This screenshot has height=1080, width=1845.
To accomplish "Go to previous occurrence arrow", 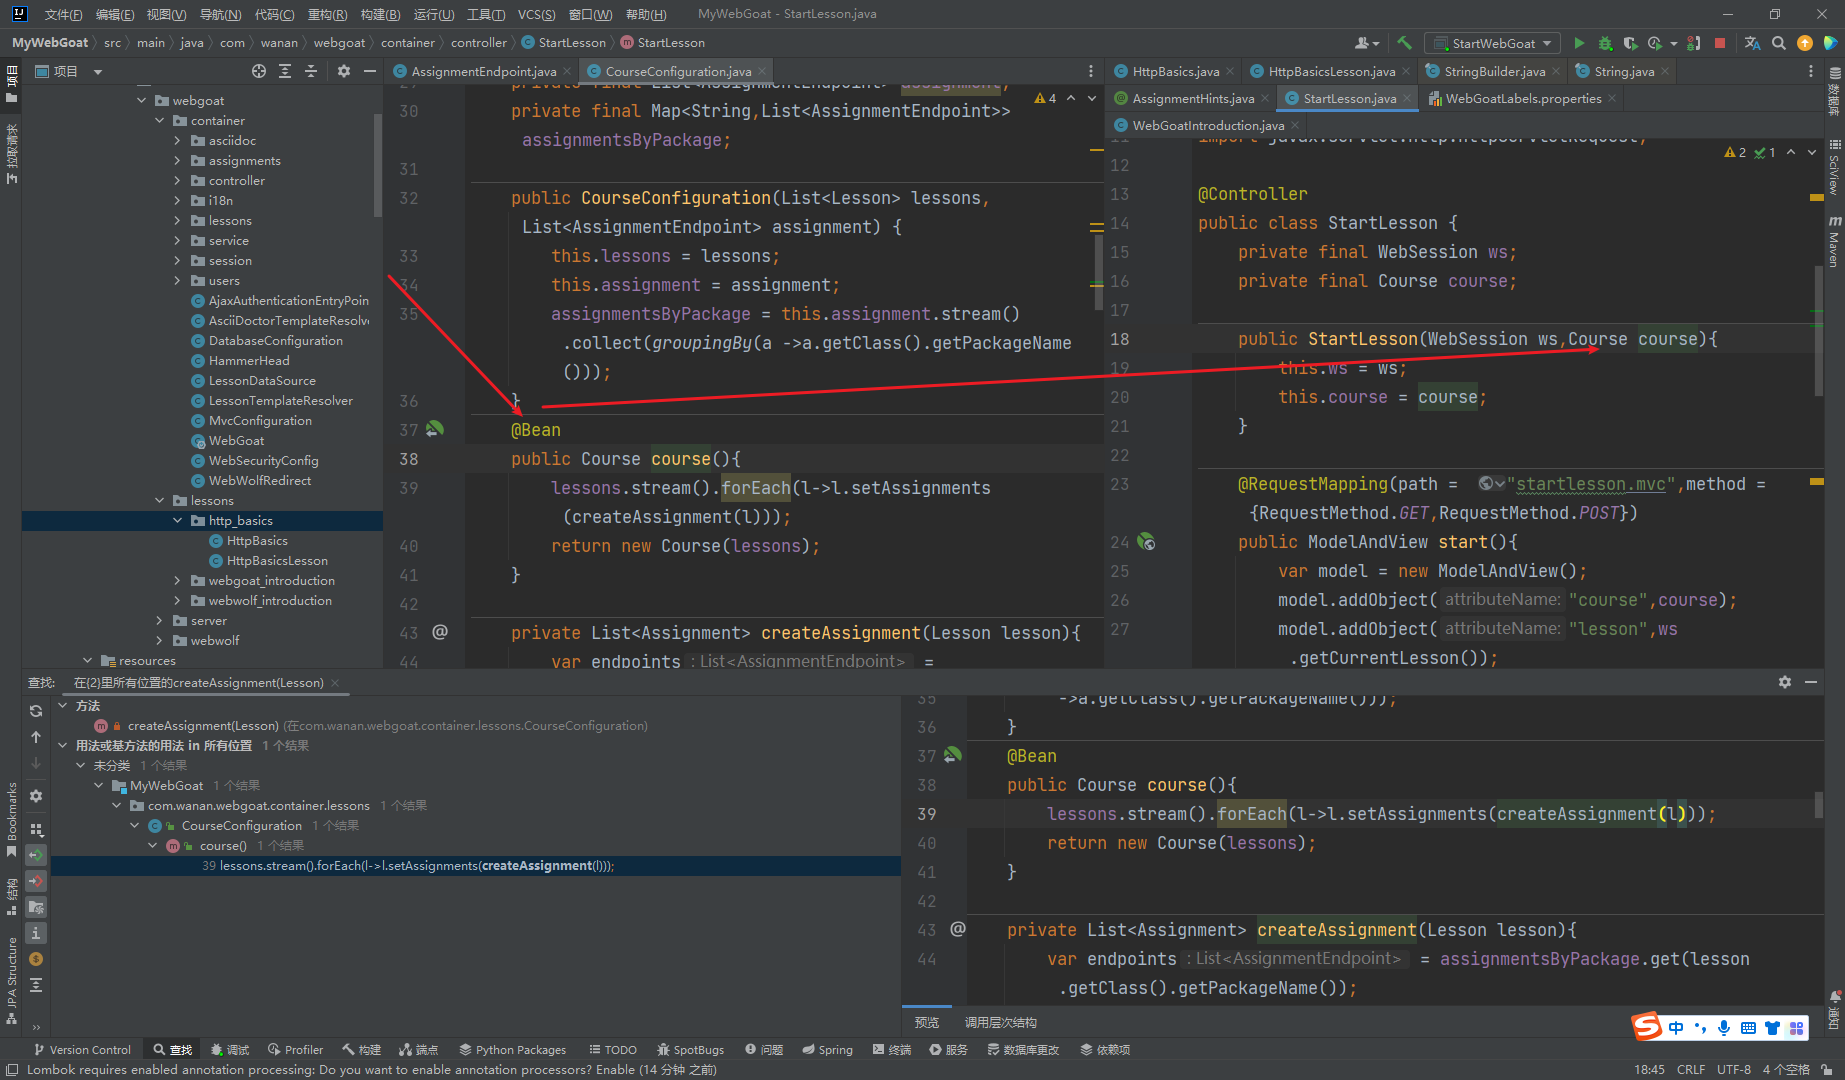I will (36, 737).
